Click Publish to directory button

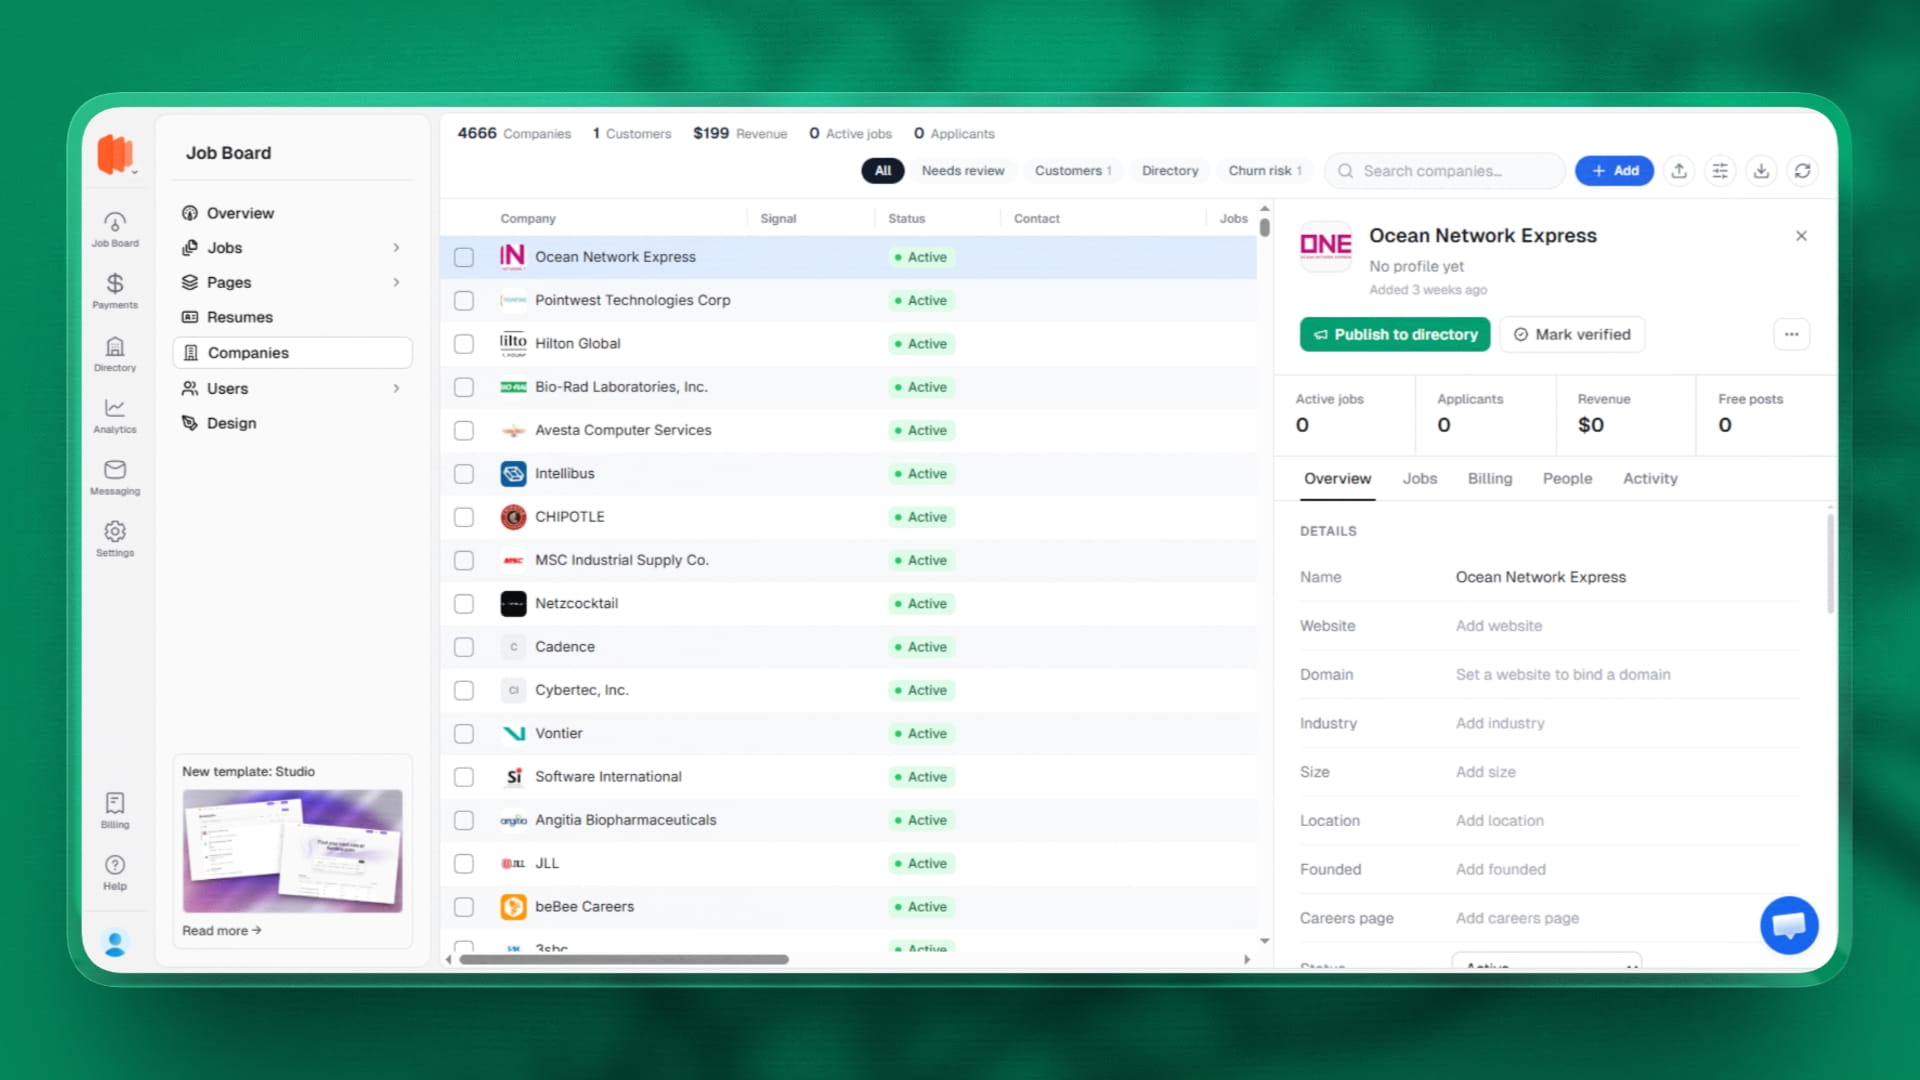pyautogui.click(x=1395, y=335)
